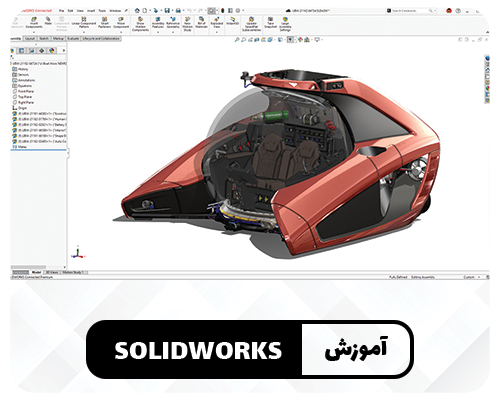The height and width of the screenshot is (400, 500).
Task: Open the Large Assembly Settings tool
Action: (285, 24)
